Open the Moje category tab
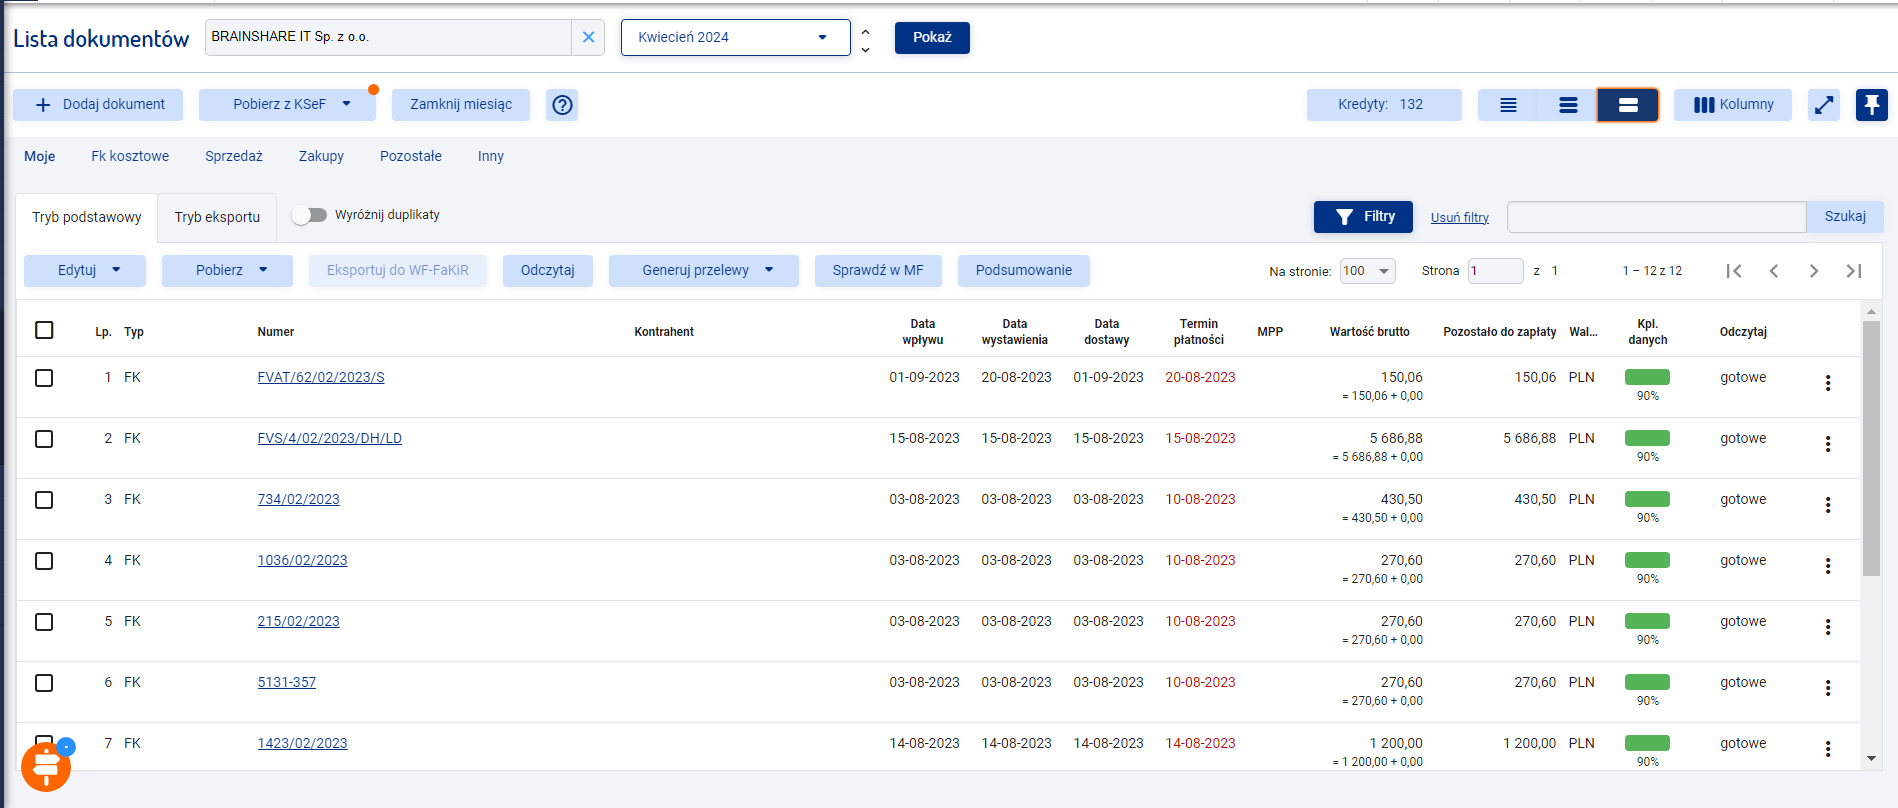1898x808 pixels. (x=40, y=156)
